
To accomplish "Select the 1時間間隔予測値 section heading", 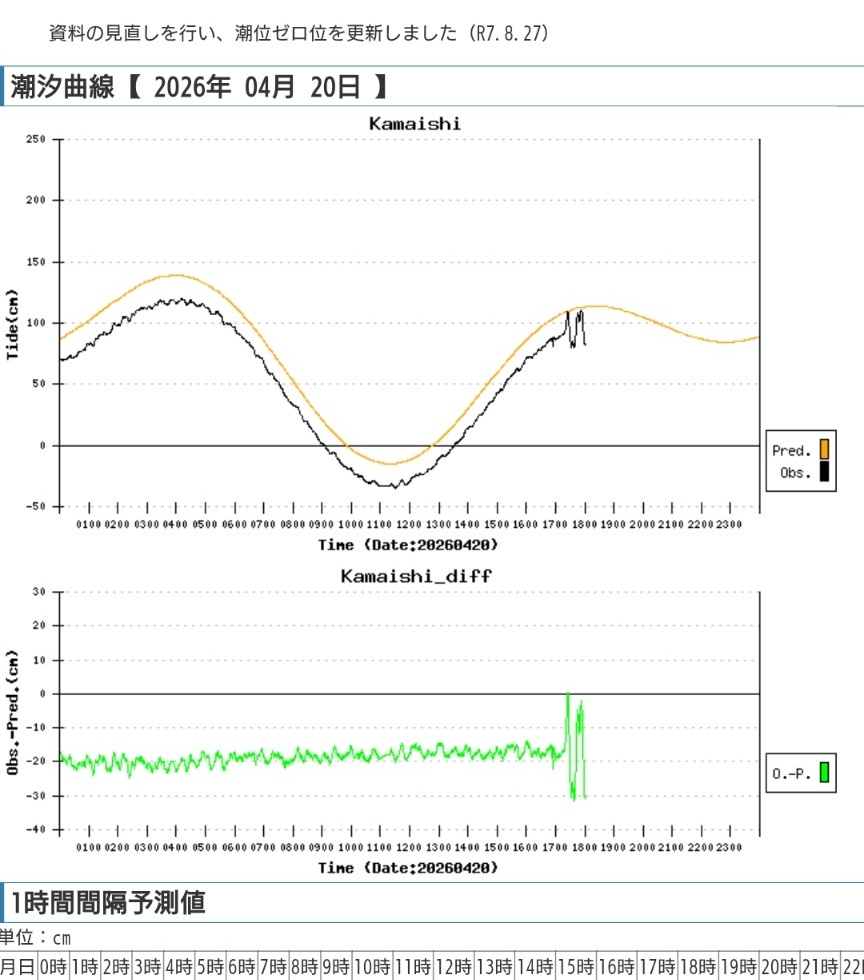I will tap(108, 903).
